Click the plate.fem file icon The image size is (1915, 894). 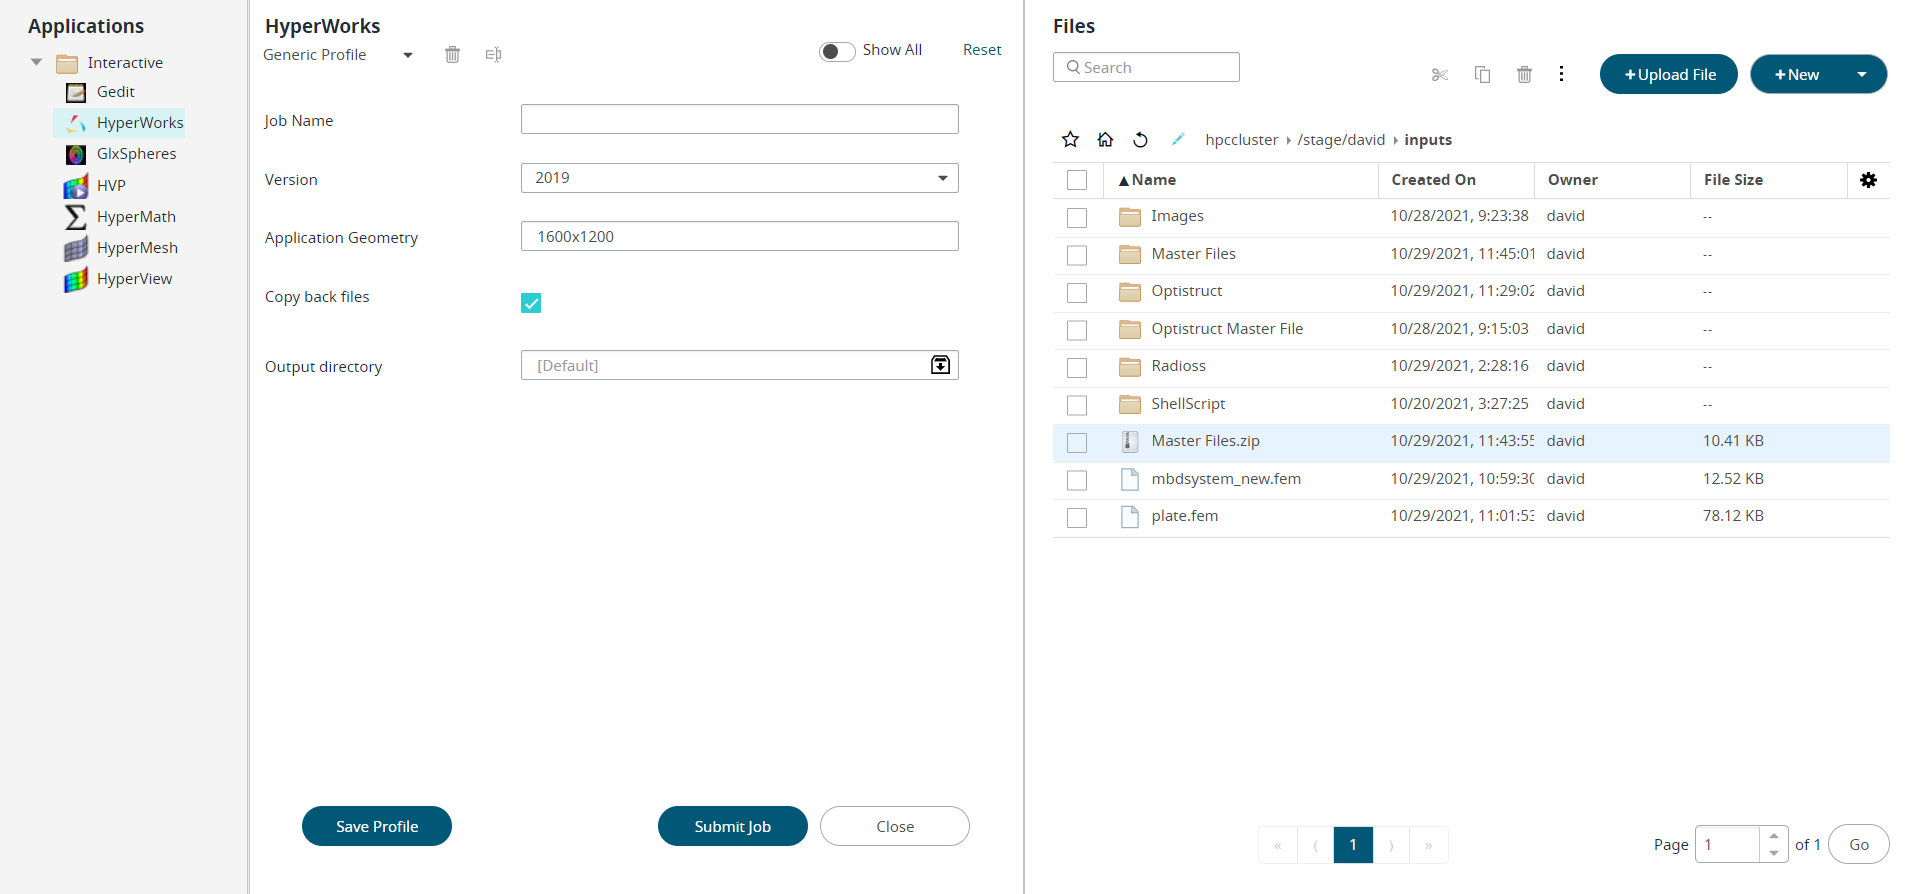tap(1129, 516)
